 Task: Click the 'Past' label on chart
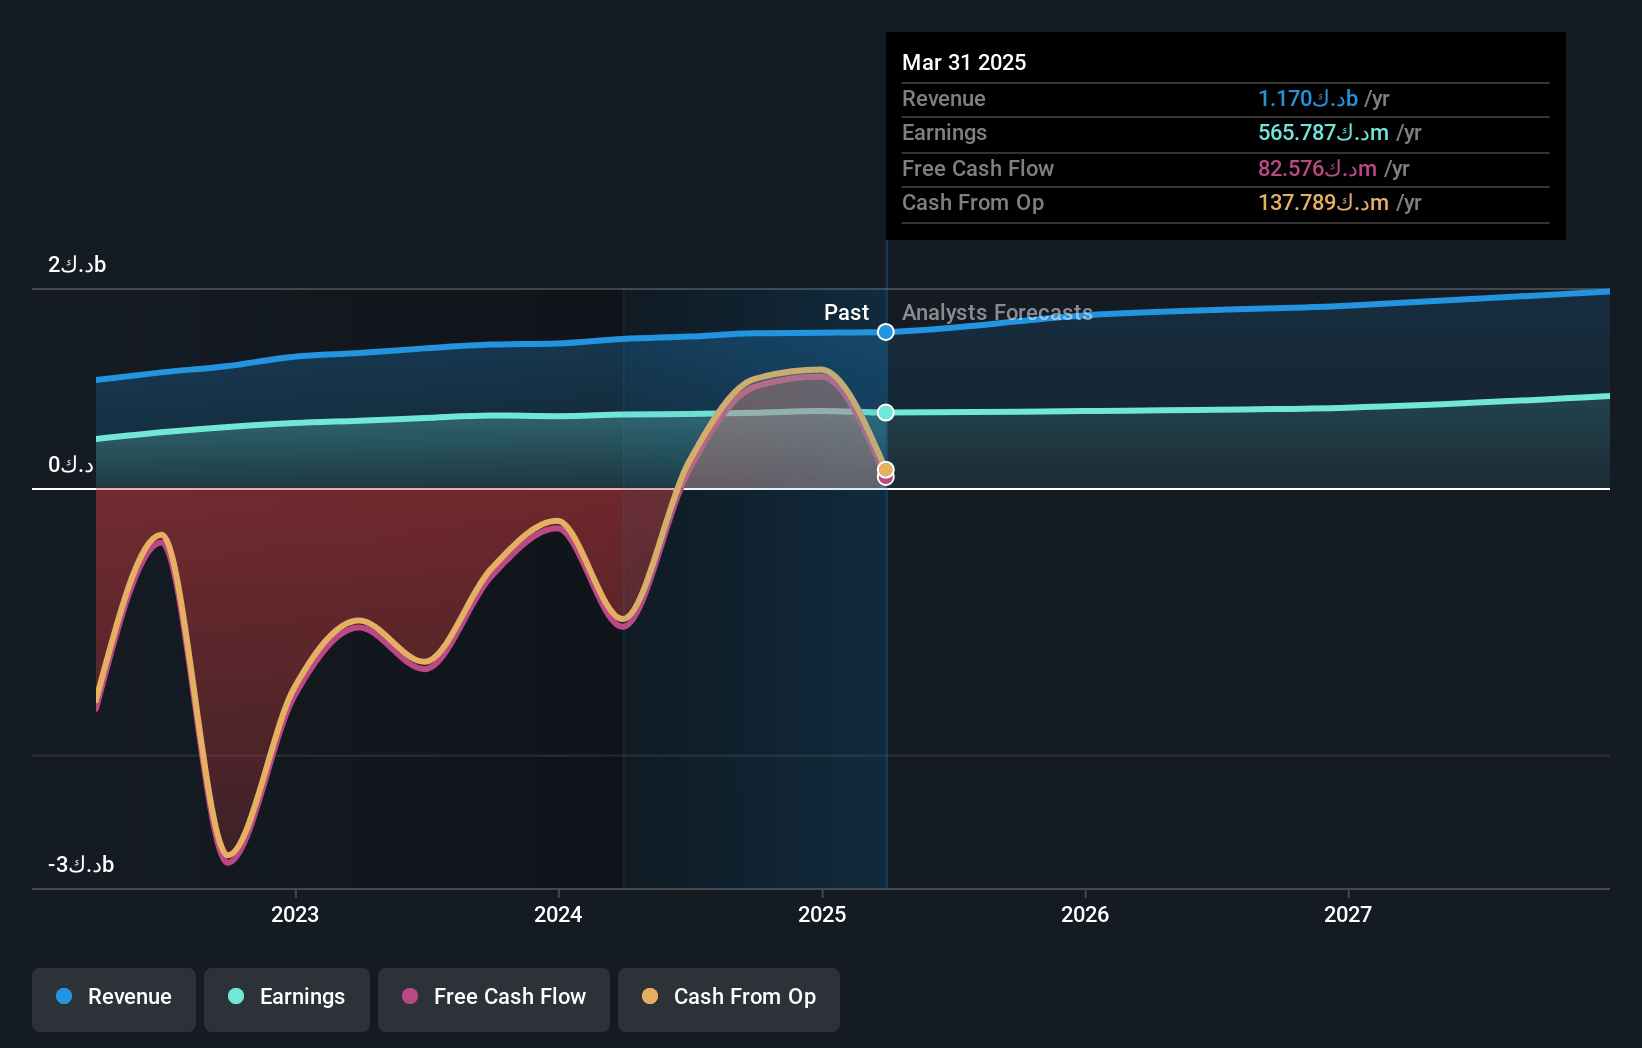(846, 312)
